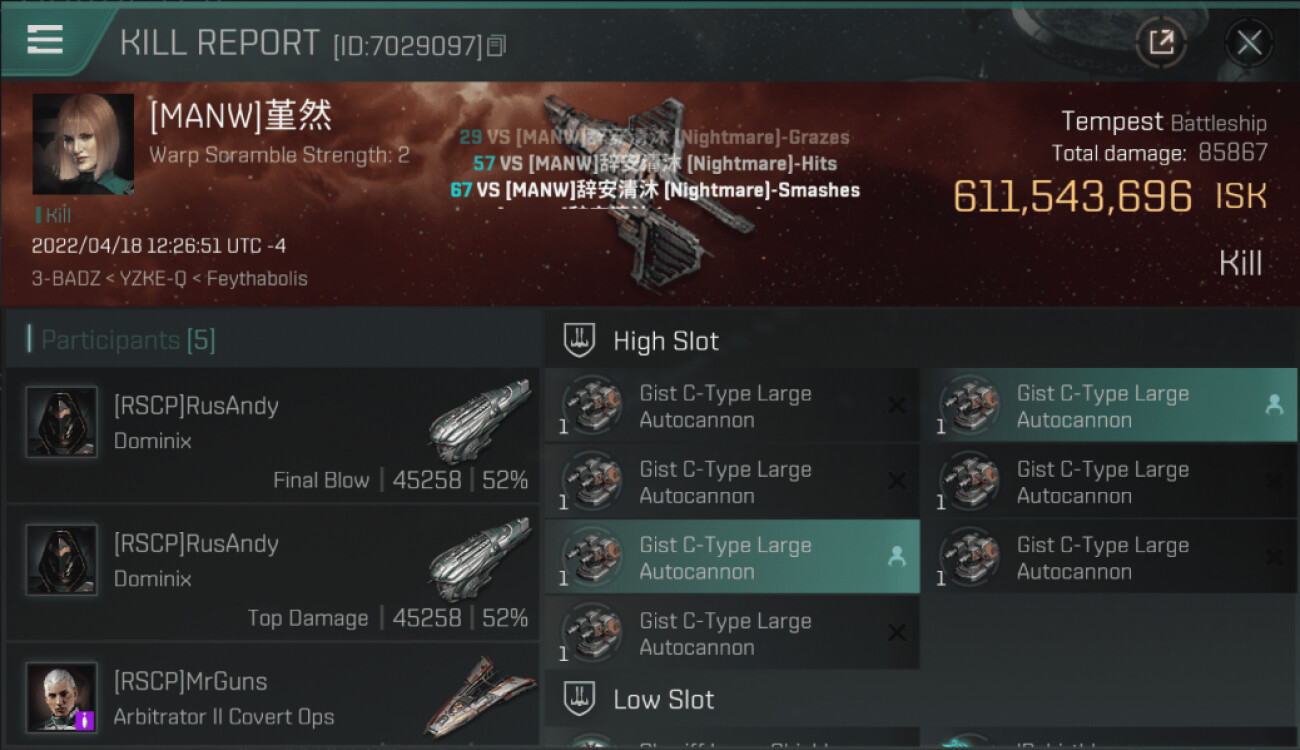Click the victim's character portrait

[83, 144]
